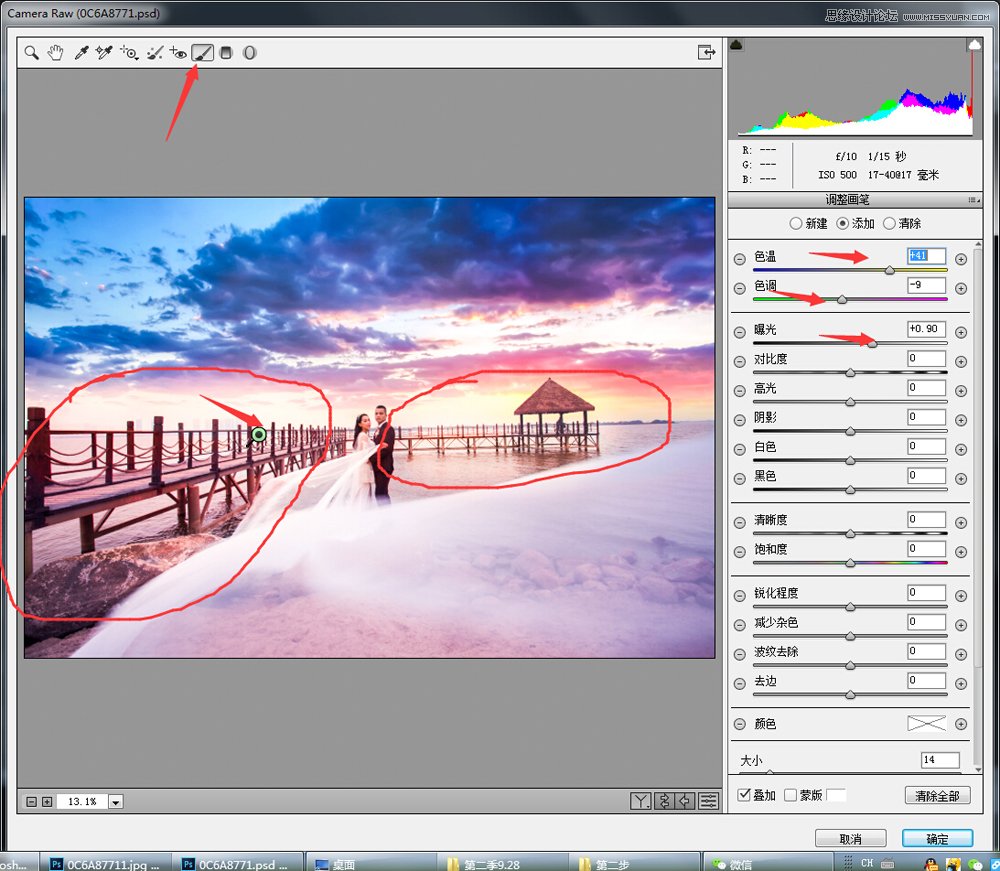1000x871 pixels.
Task: Click the 色调 slider handle
Action: click(842, 300)
